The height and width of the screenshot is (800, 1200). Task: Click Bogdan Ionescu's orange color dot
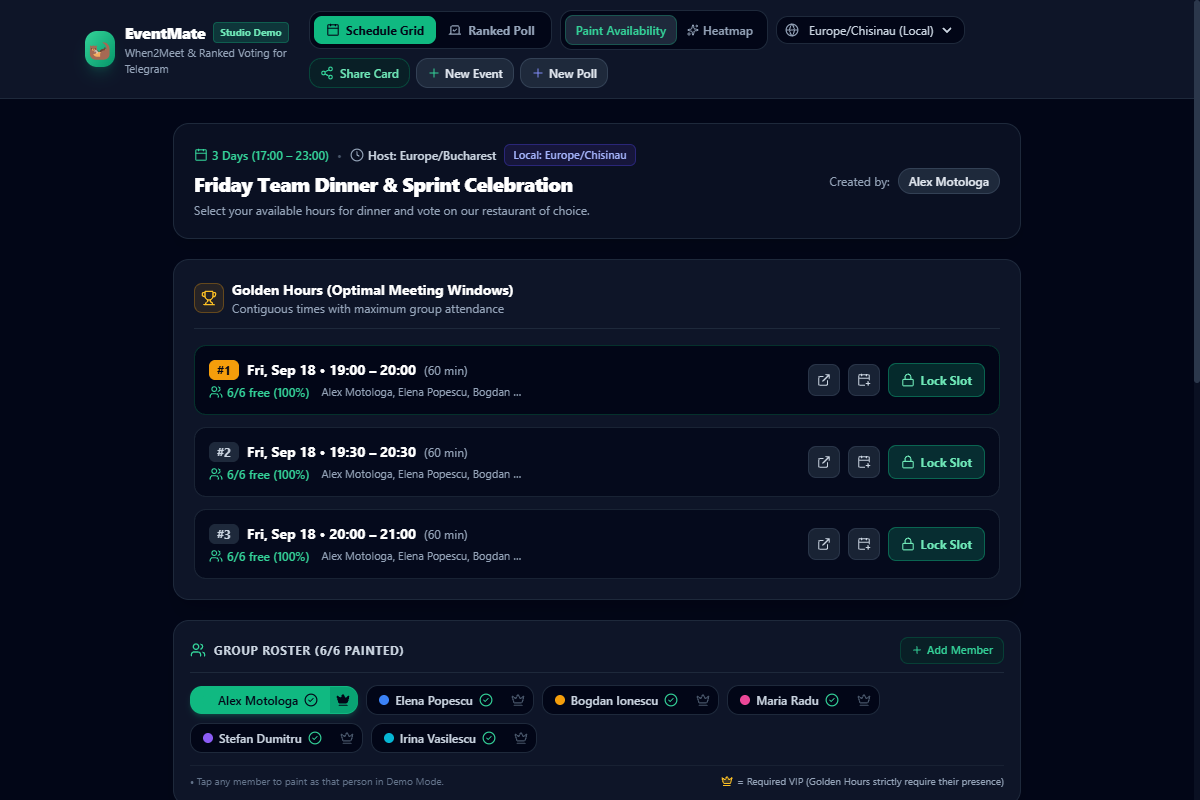click(560, 700)
